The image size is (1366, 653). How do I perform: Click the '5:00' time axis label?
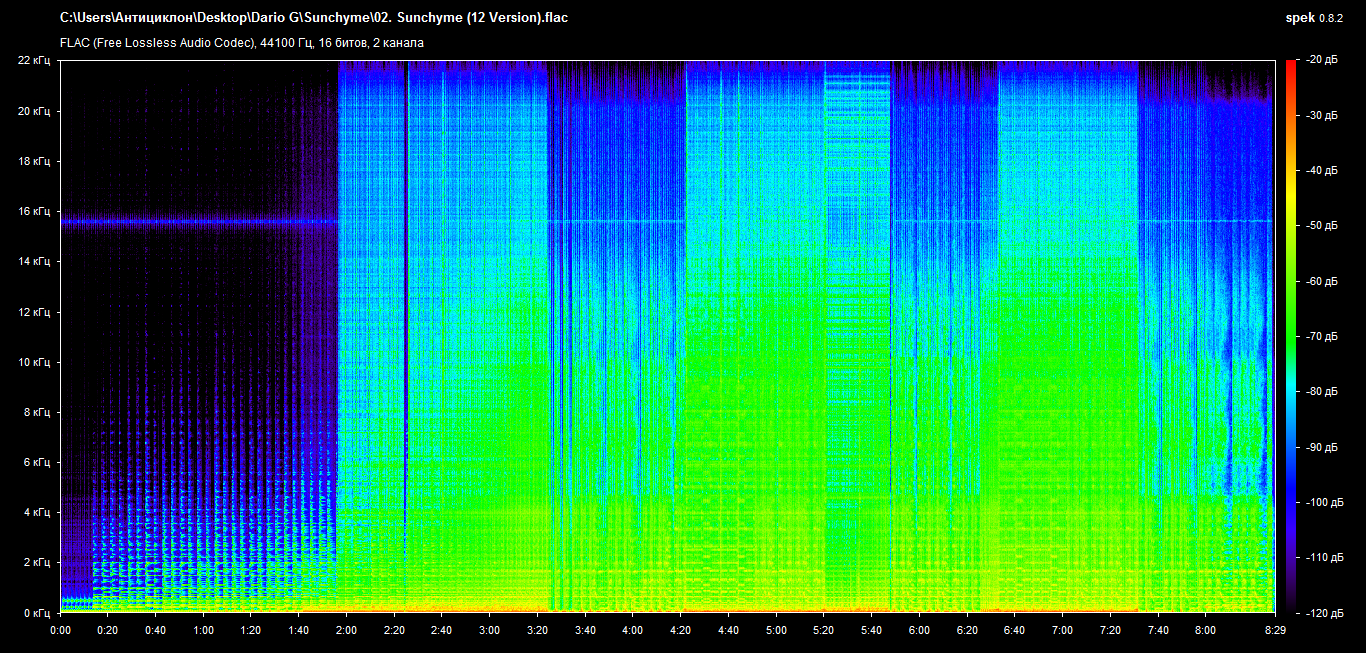coord(776,631)
